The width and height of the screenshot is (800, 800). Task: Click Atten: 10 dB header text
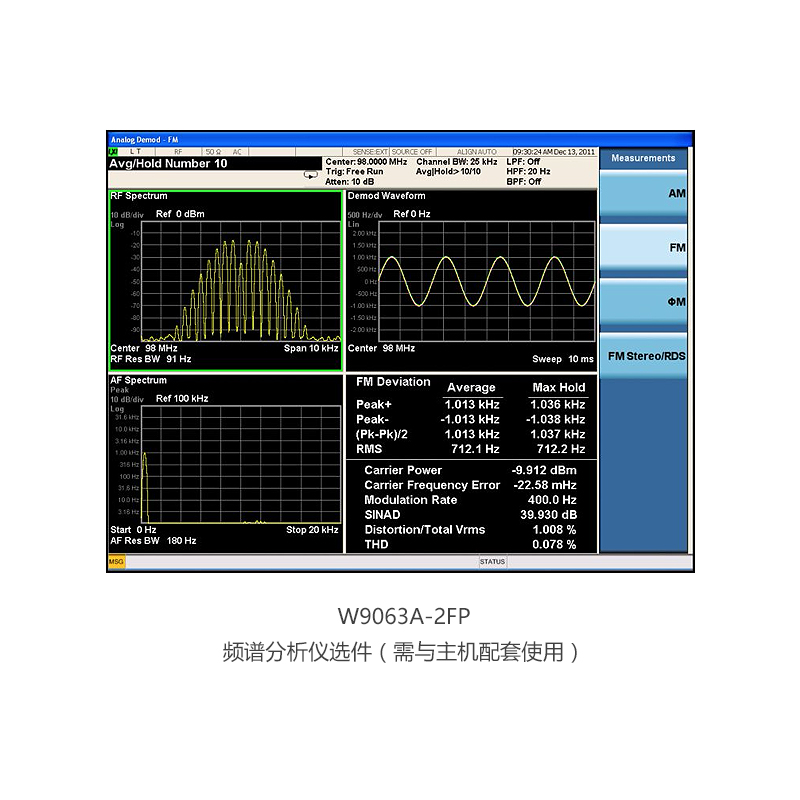(x=349, y=182)
